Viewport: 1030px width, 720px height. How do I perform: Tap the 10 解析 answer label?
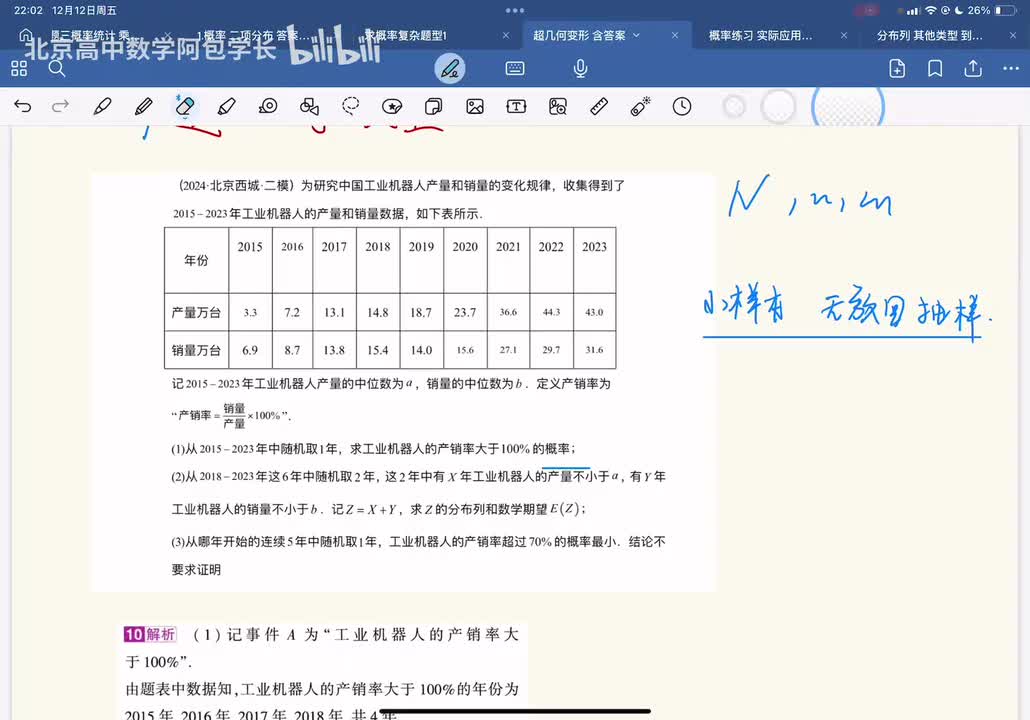(150, 634)
